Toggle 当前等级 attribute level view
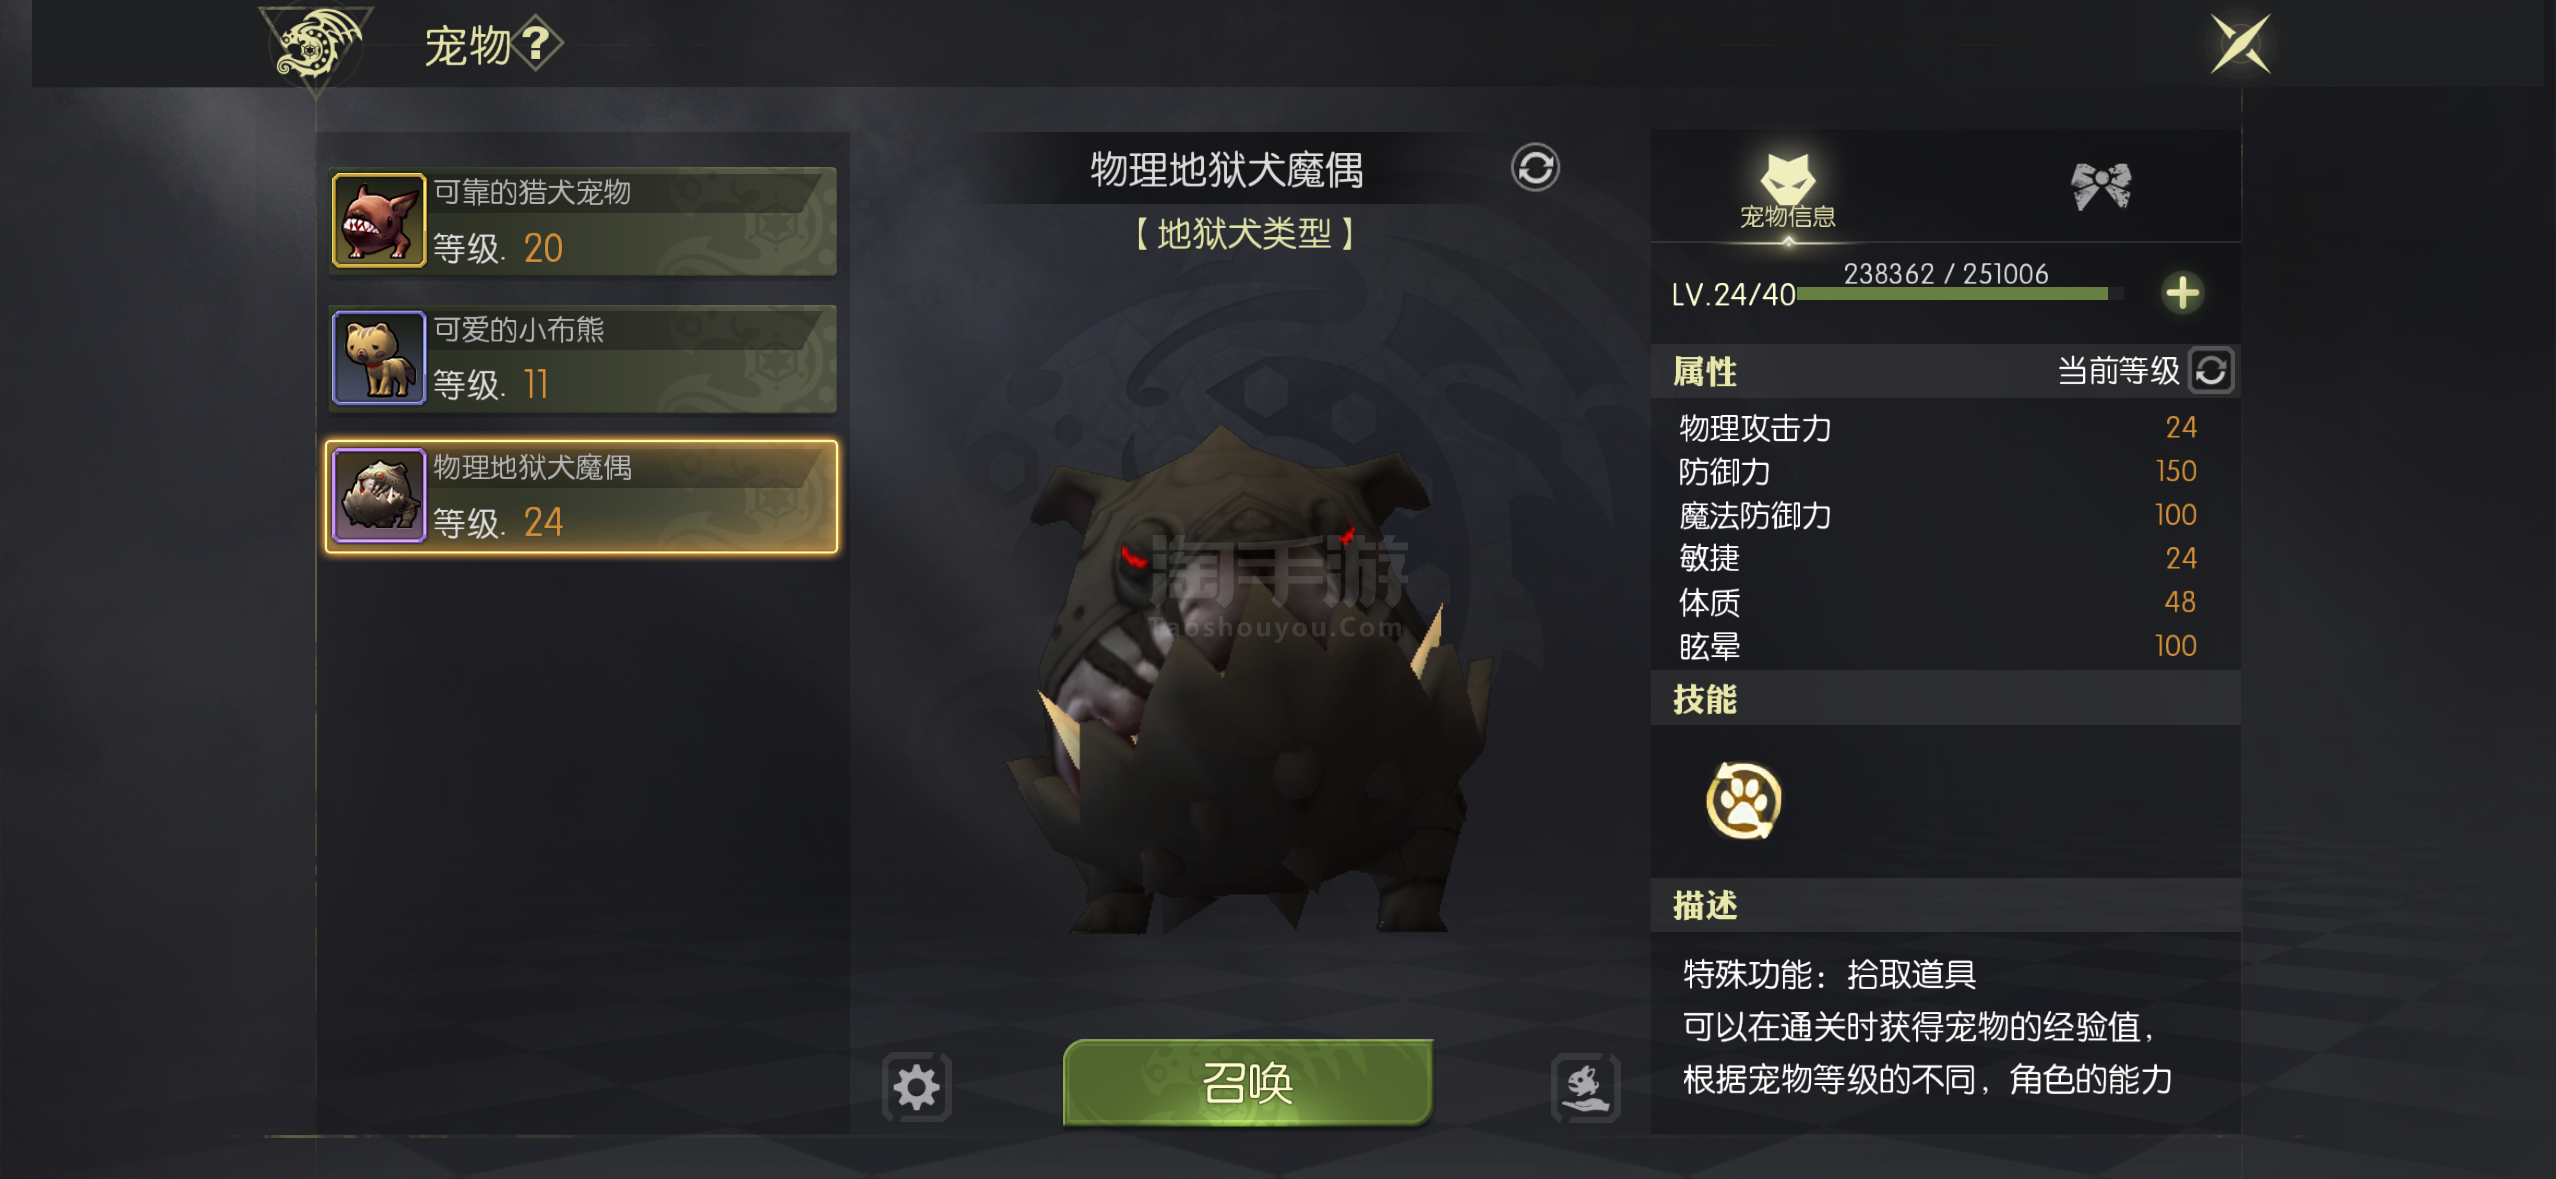2556x1179 pixels. [2212, 371]
